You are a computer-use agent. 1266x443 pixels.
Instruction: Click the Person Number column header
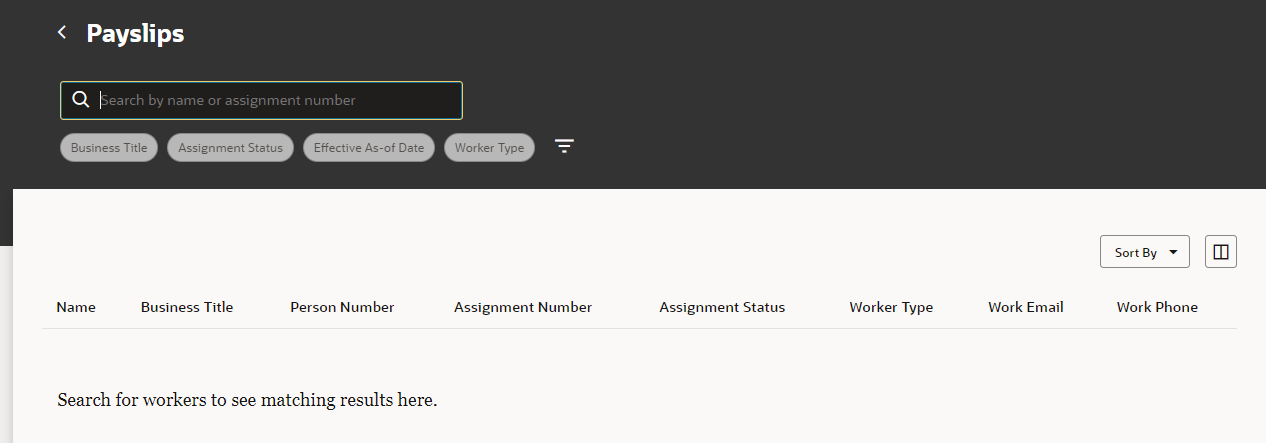(x=342, y=307)
